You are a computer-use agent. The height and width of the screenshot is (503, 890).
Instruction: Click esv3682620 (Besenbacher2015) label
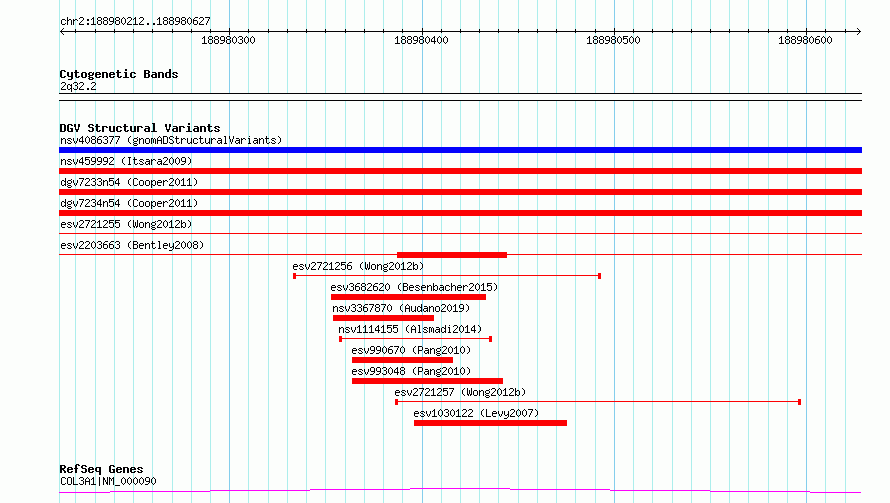pyautogui.click(x=414, y=287)
